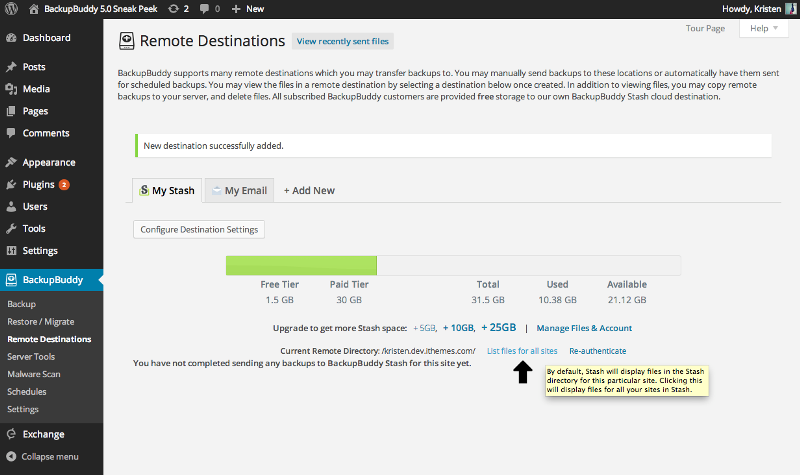This screenshot has width=800, height=475.
Task: Click the home icon for BackupBuddy site
Action: click(34, 9)
